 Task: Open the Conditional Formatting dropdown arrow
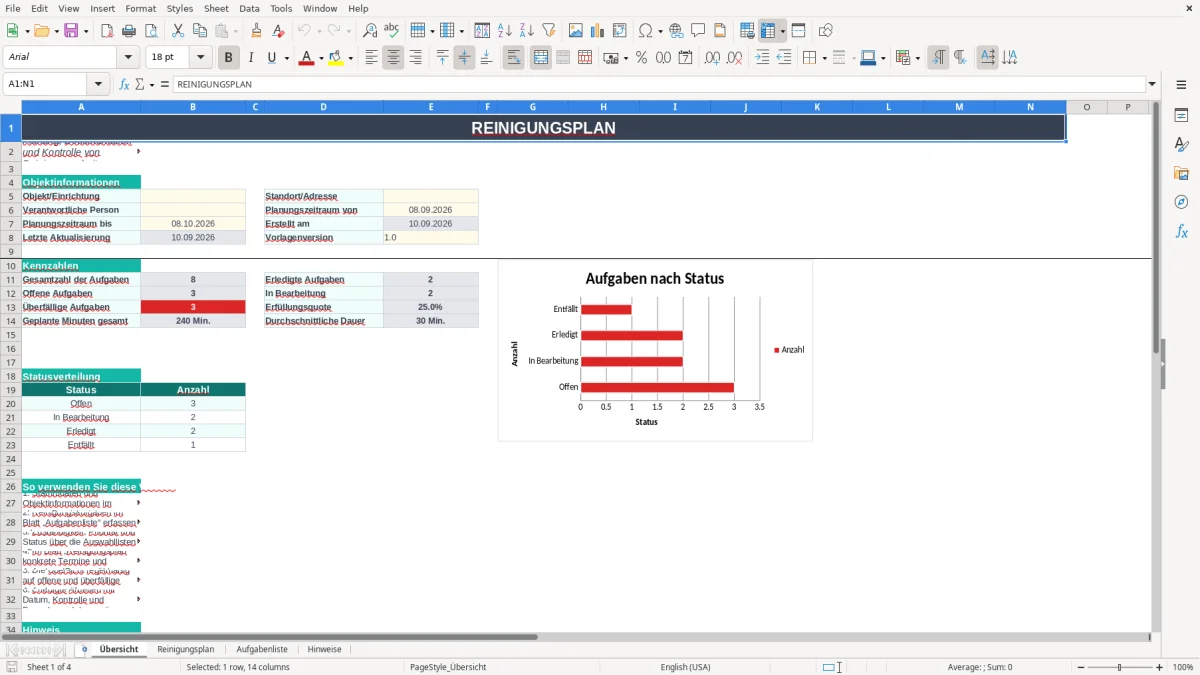[x=917, y=58]
